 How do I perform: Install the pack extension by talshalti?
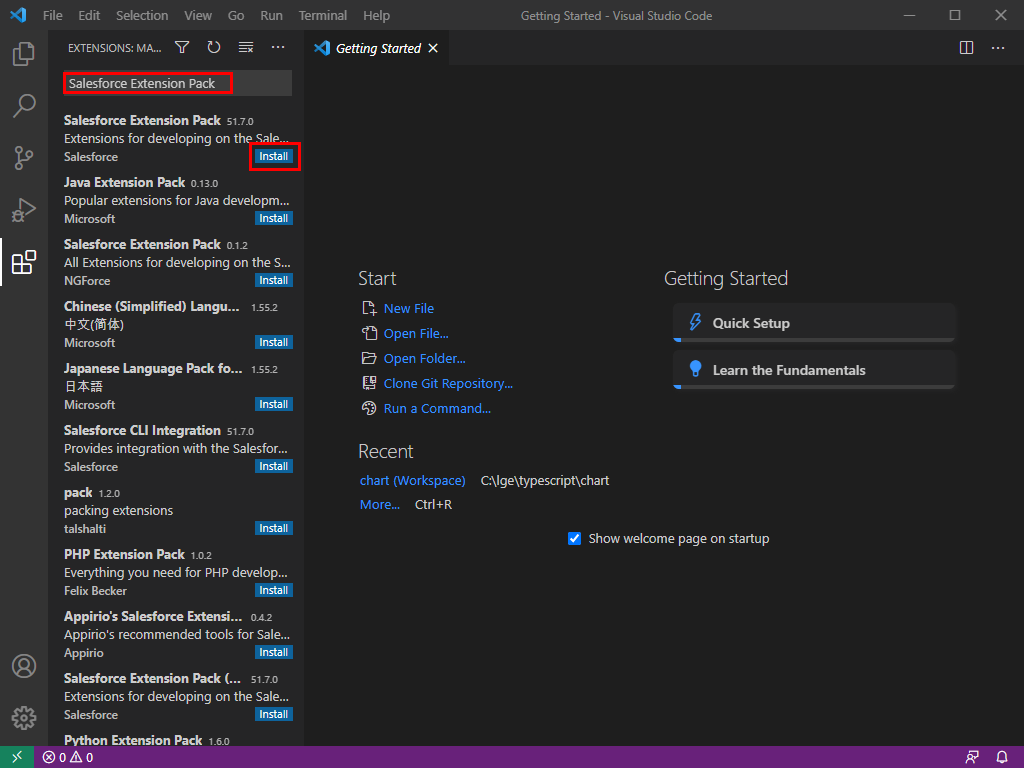click(x=274, y=528)
